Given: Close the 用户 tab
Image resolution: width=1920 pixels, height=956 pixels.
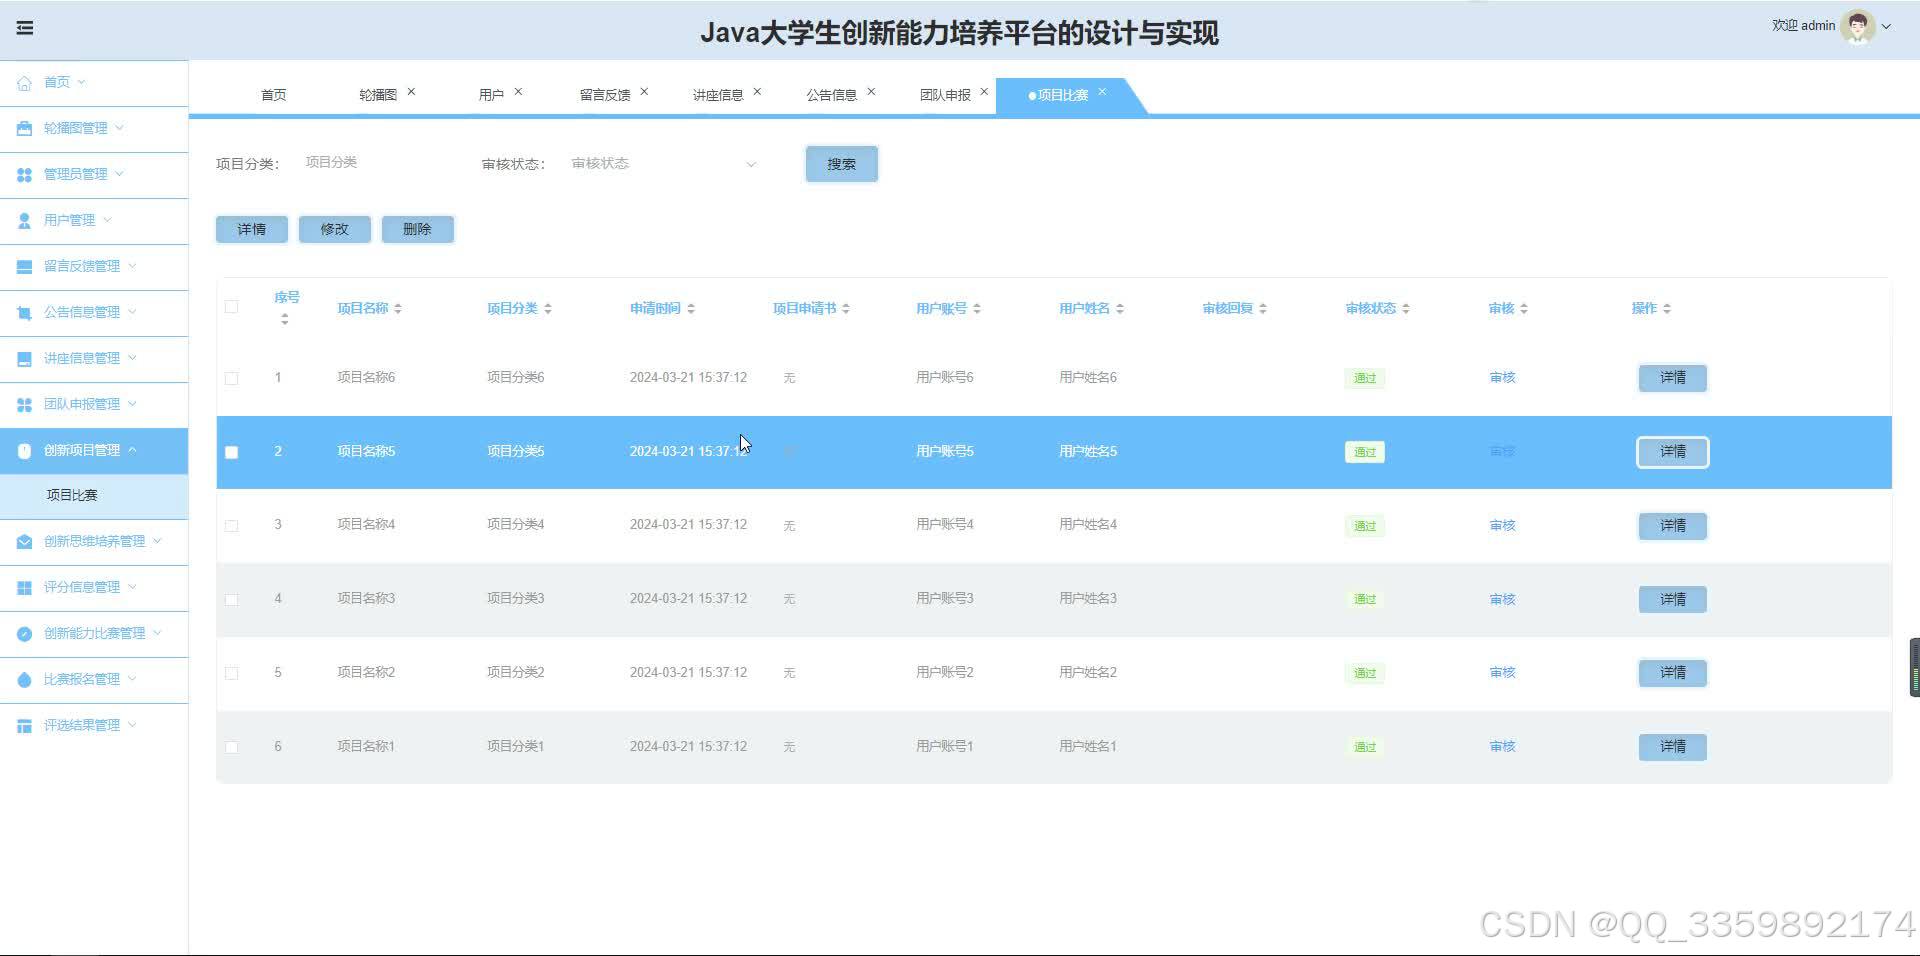Looking at the screenshot, I should (x=518, y=92).
